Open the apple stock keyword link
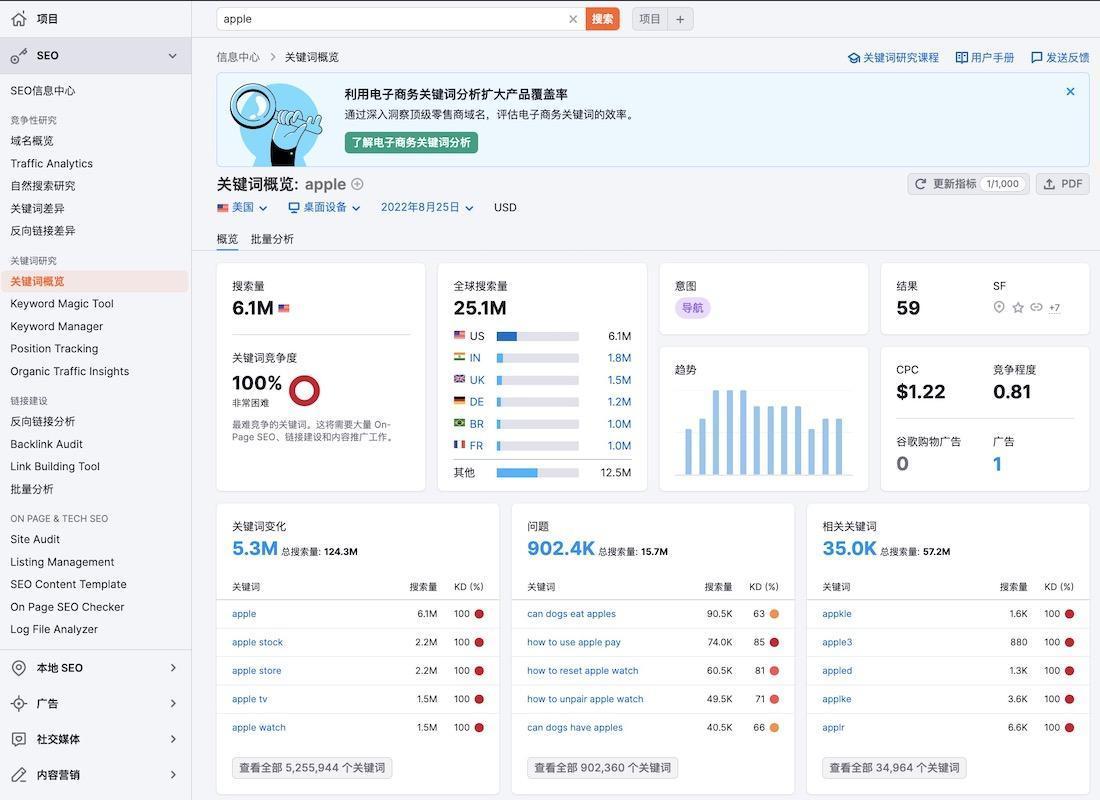 pos(257,643)
